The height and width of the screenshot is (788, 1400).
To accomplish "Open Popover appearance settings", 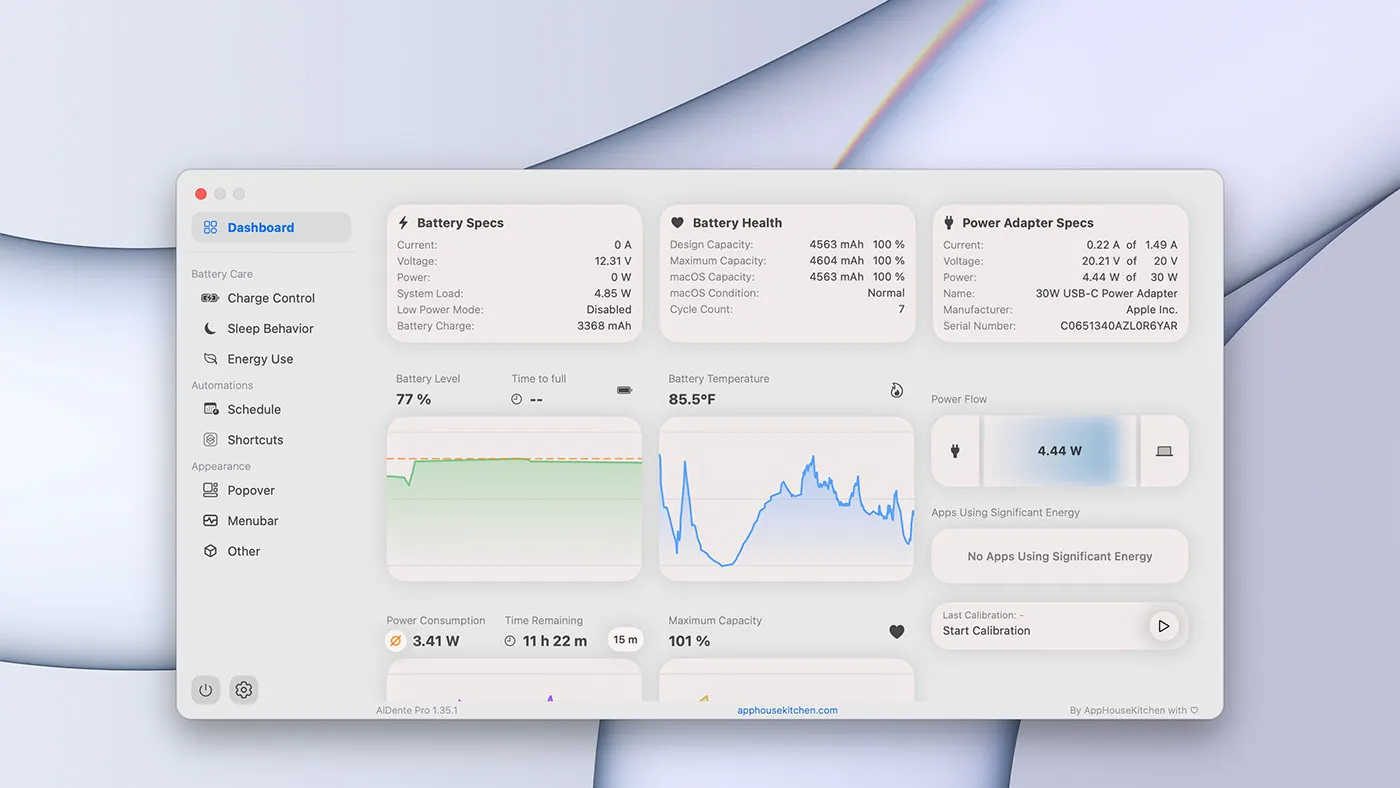I will pos(251,490).
